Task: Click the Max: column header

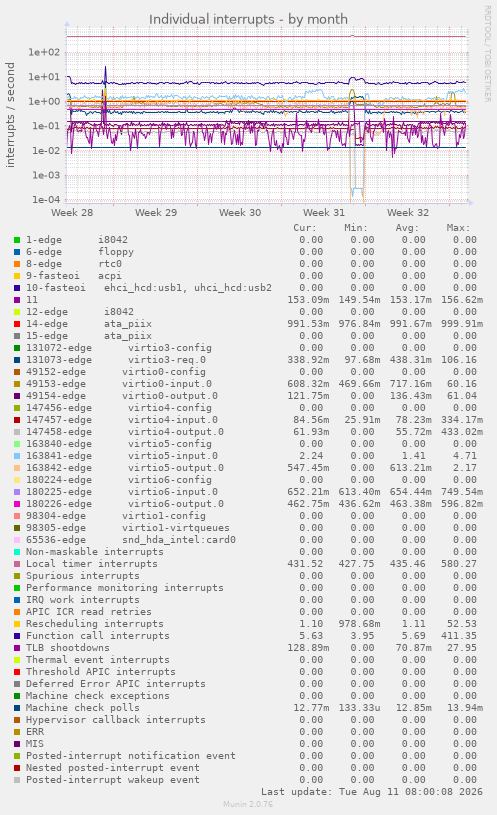Action: click(458, 228)
